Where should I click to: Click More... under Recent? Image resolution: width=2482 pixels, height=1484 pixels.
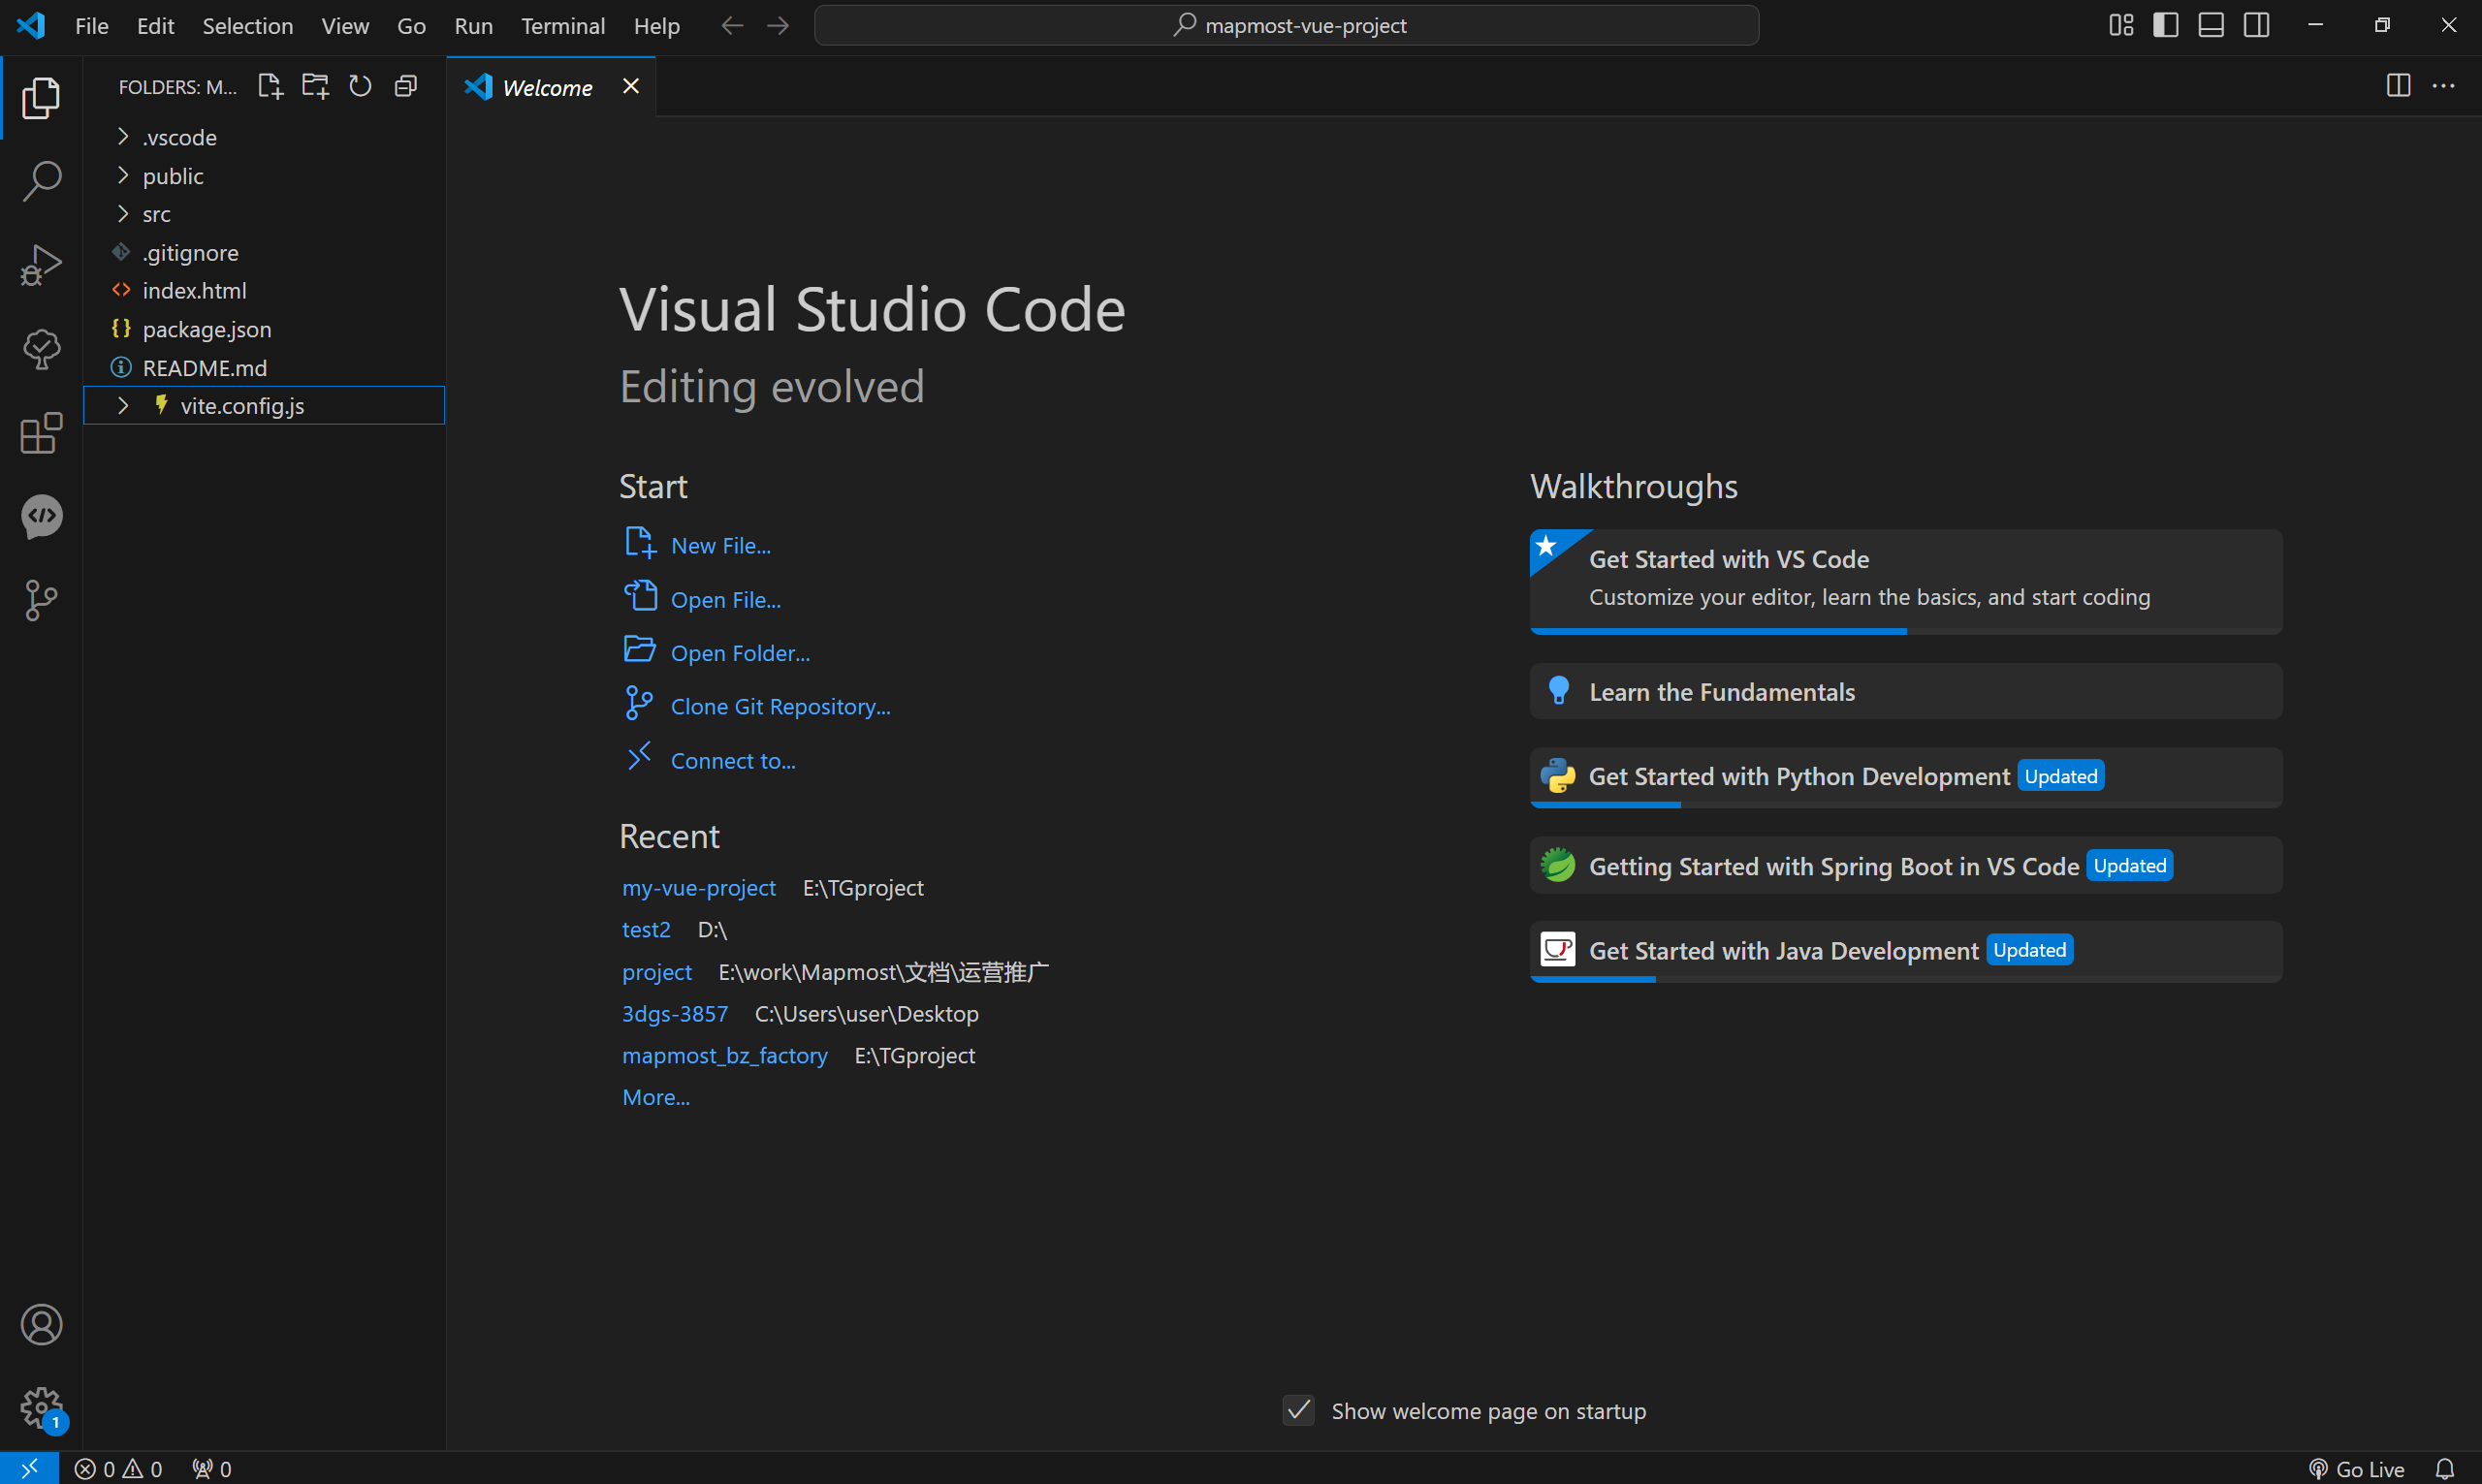656,1098
